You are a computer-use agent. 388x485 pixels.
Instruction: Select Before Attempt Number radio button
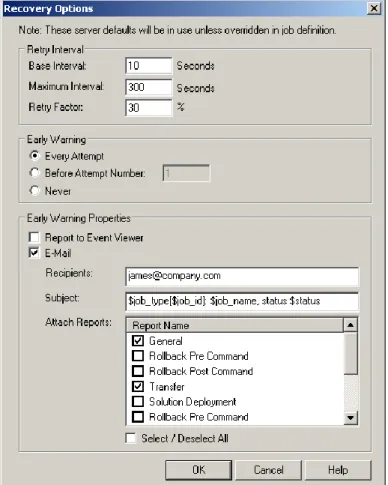(35, 173)
